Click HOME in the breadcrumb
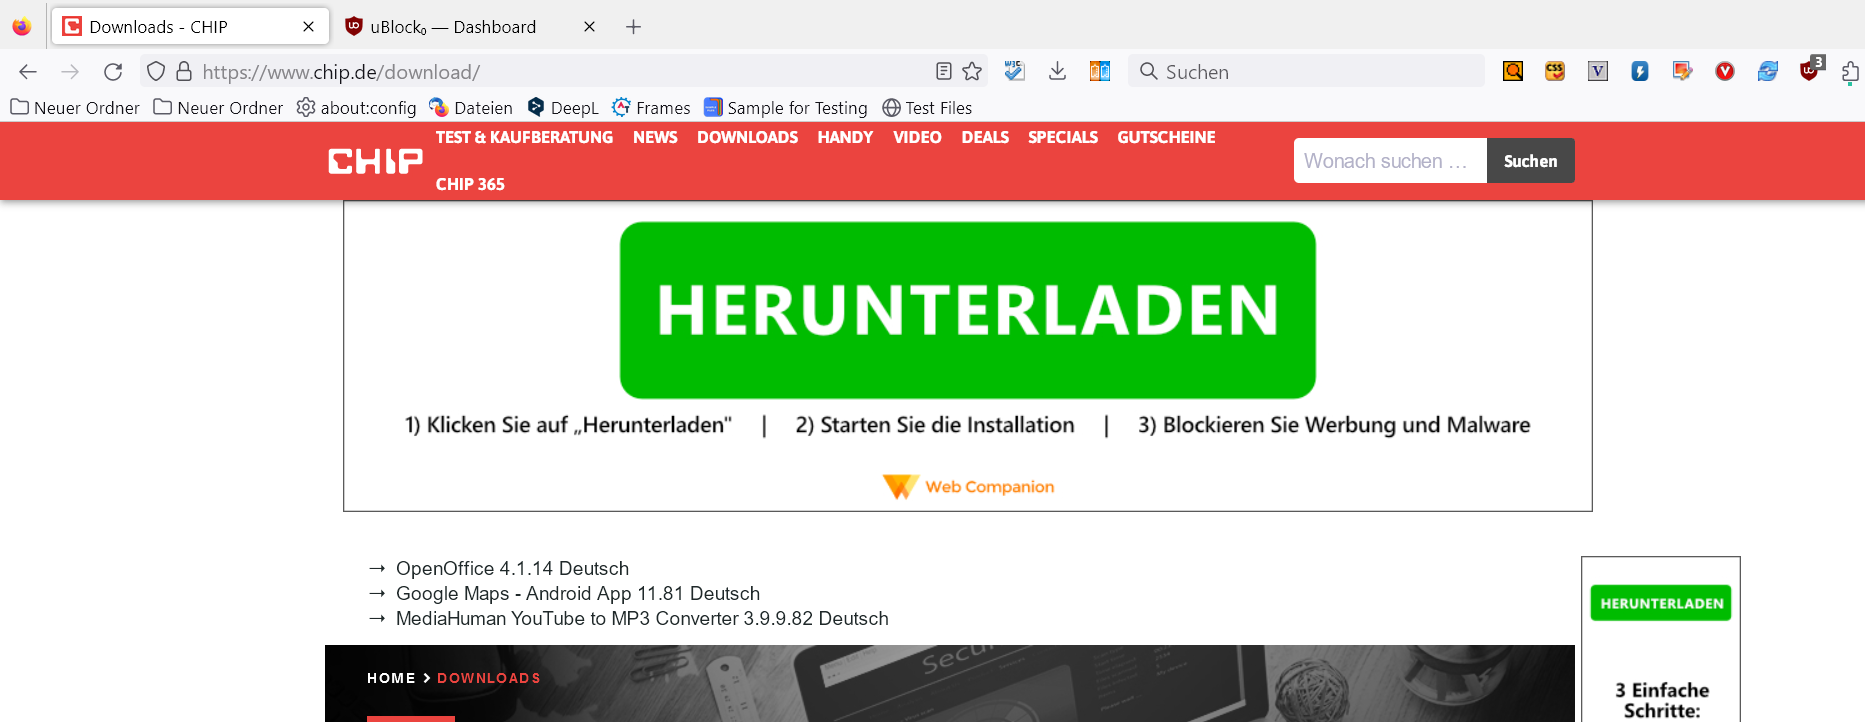 [391, 678]
